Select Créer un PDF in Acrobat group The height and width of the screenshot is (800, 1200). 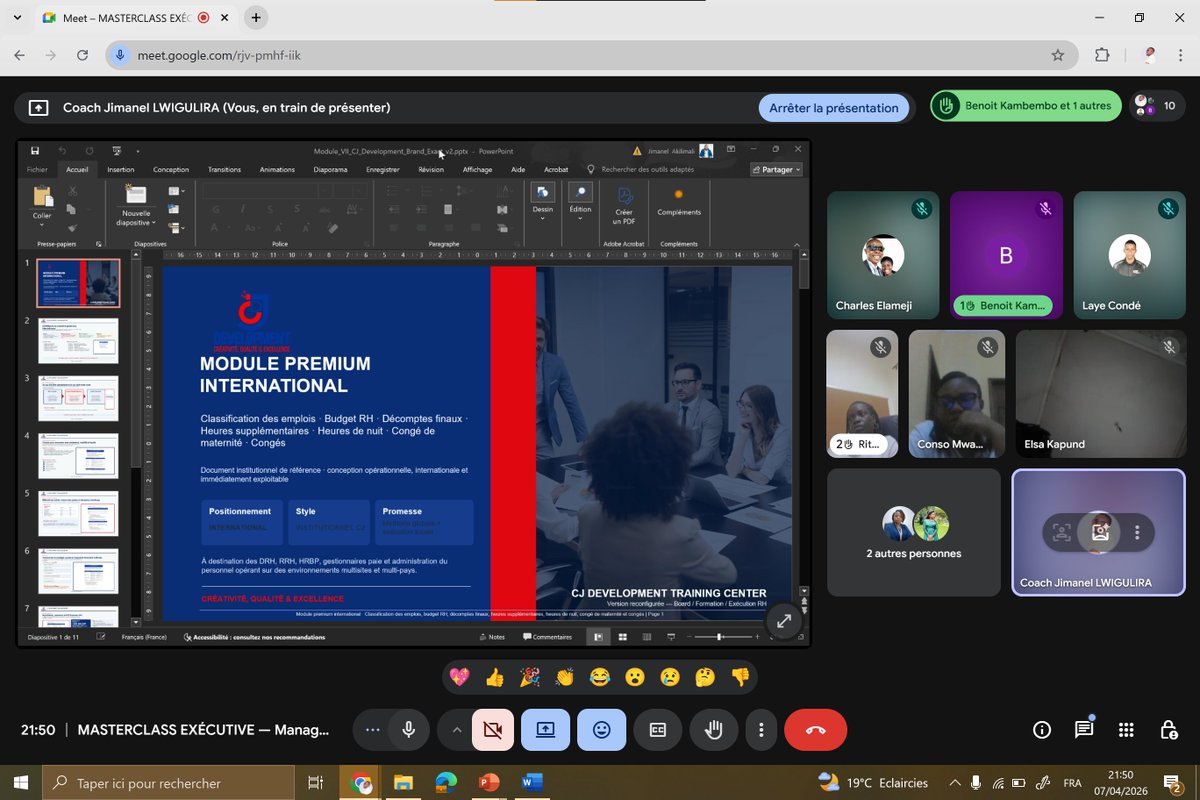(623, 208)
